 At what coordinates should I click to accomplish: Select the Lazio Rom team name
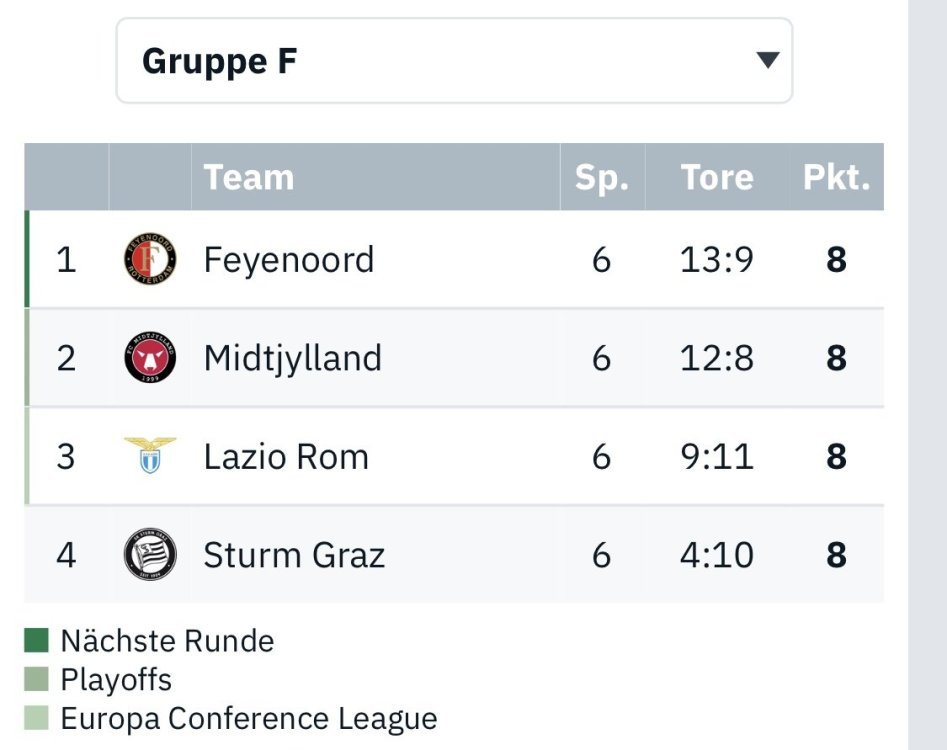(x=286, y=457)
